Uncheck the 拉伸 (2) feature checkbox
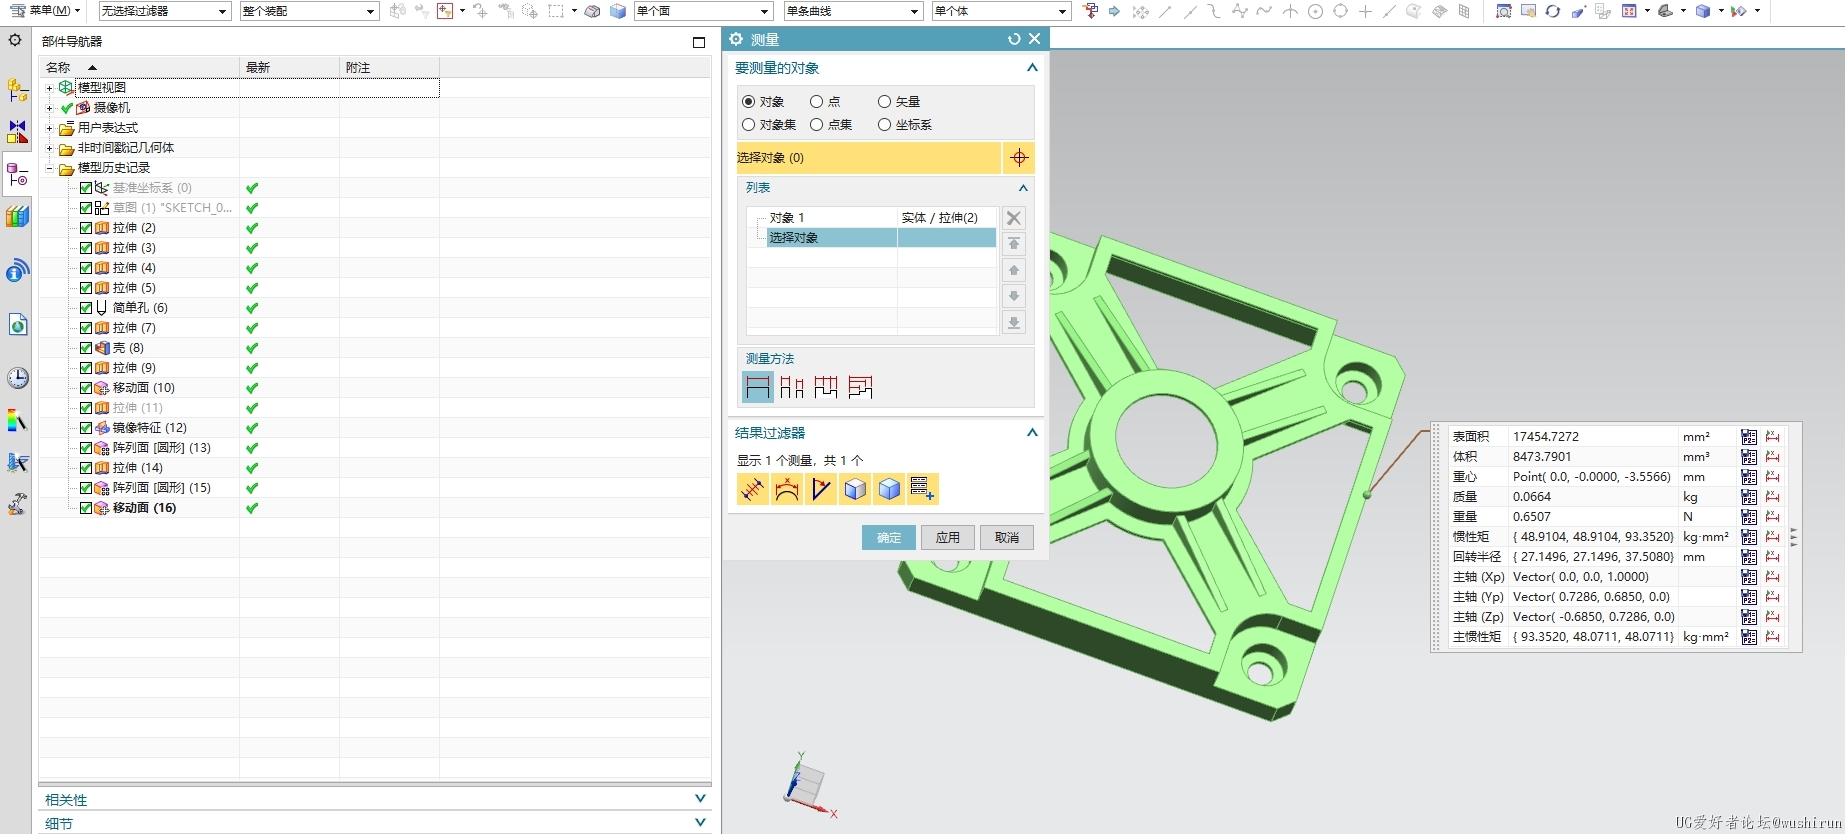Viewport: 1845px width, 834px height. coord(86,228)
